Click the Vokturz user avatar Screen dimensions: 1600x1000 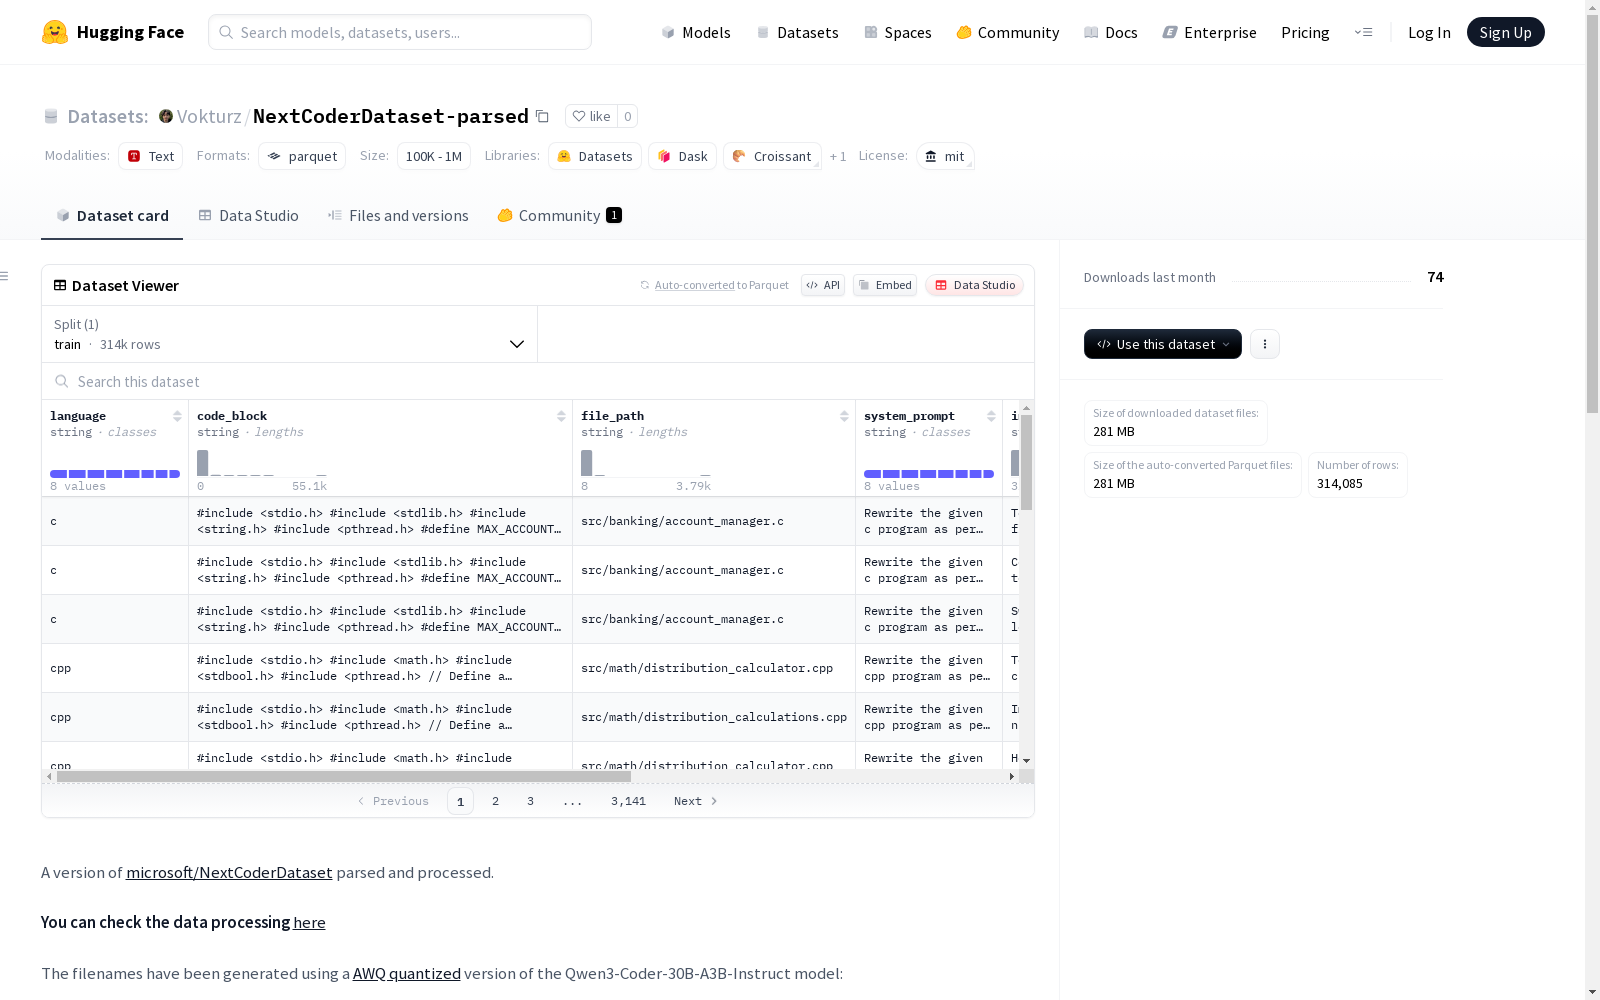[166, 116]
